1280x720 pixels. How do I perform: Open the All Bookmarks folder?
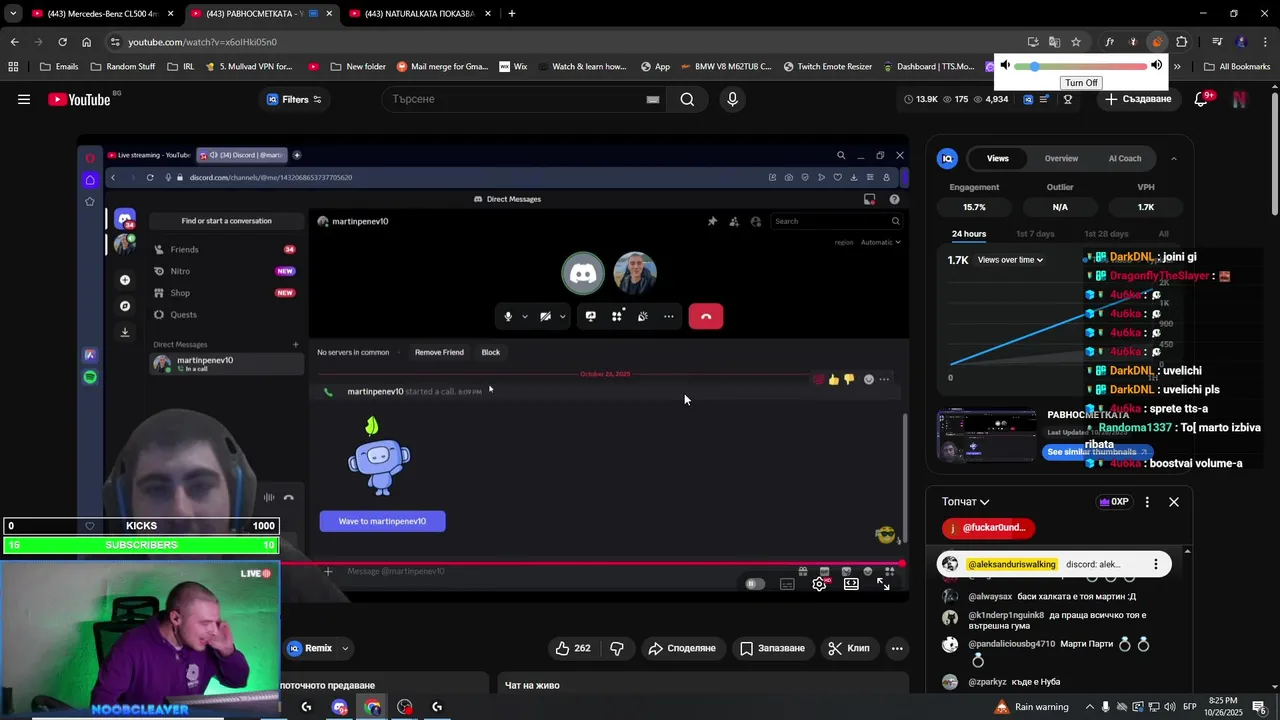pos(1237,66)
